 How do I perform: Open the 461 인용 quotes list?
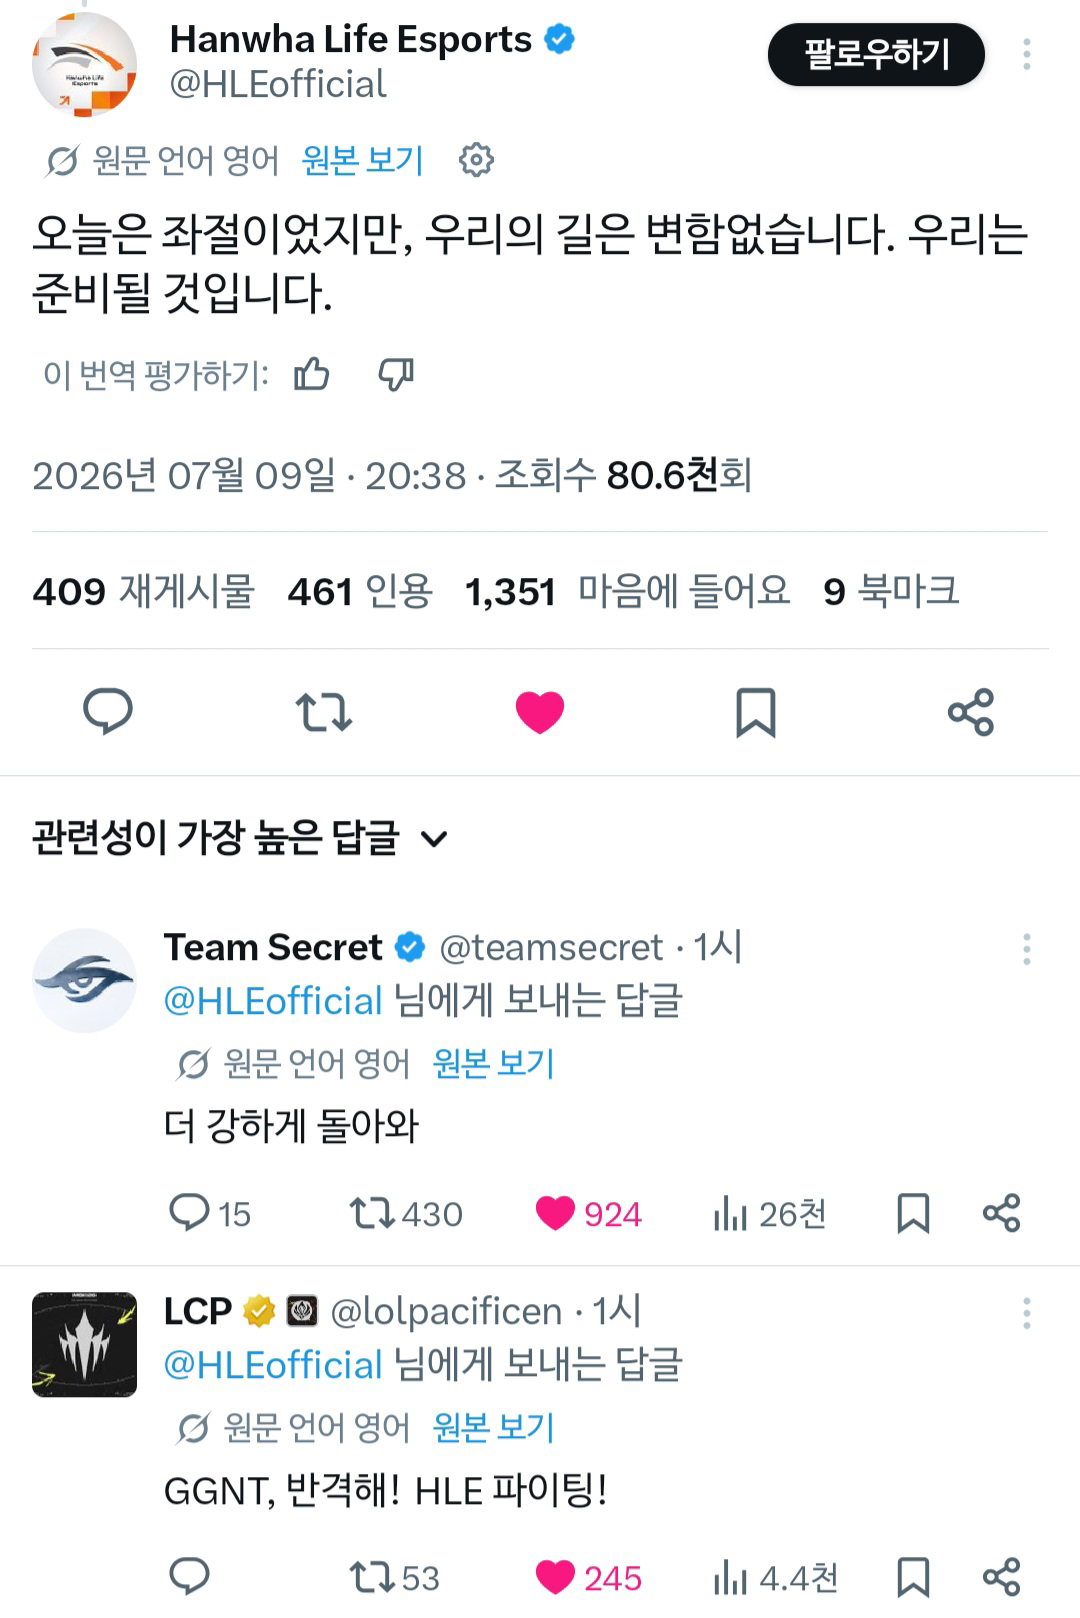360,591
